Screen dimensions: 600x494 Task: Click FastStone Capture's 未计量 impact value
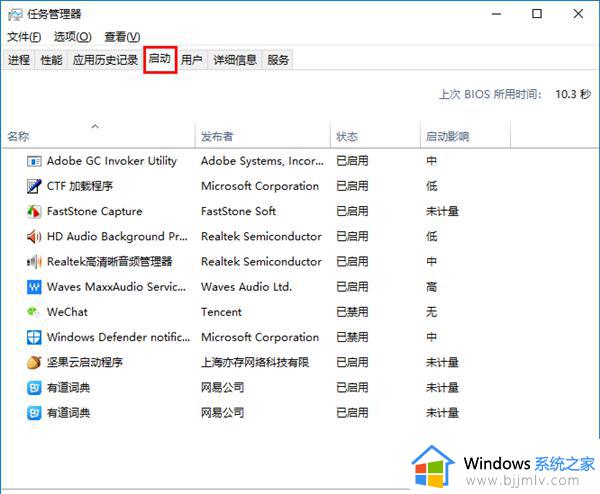click(442, 212)
